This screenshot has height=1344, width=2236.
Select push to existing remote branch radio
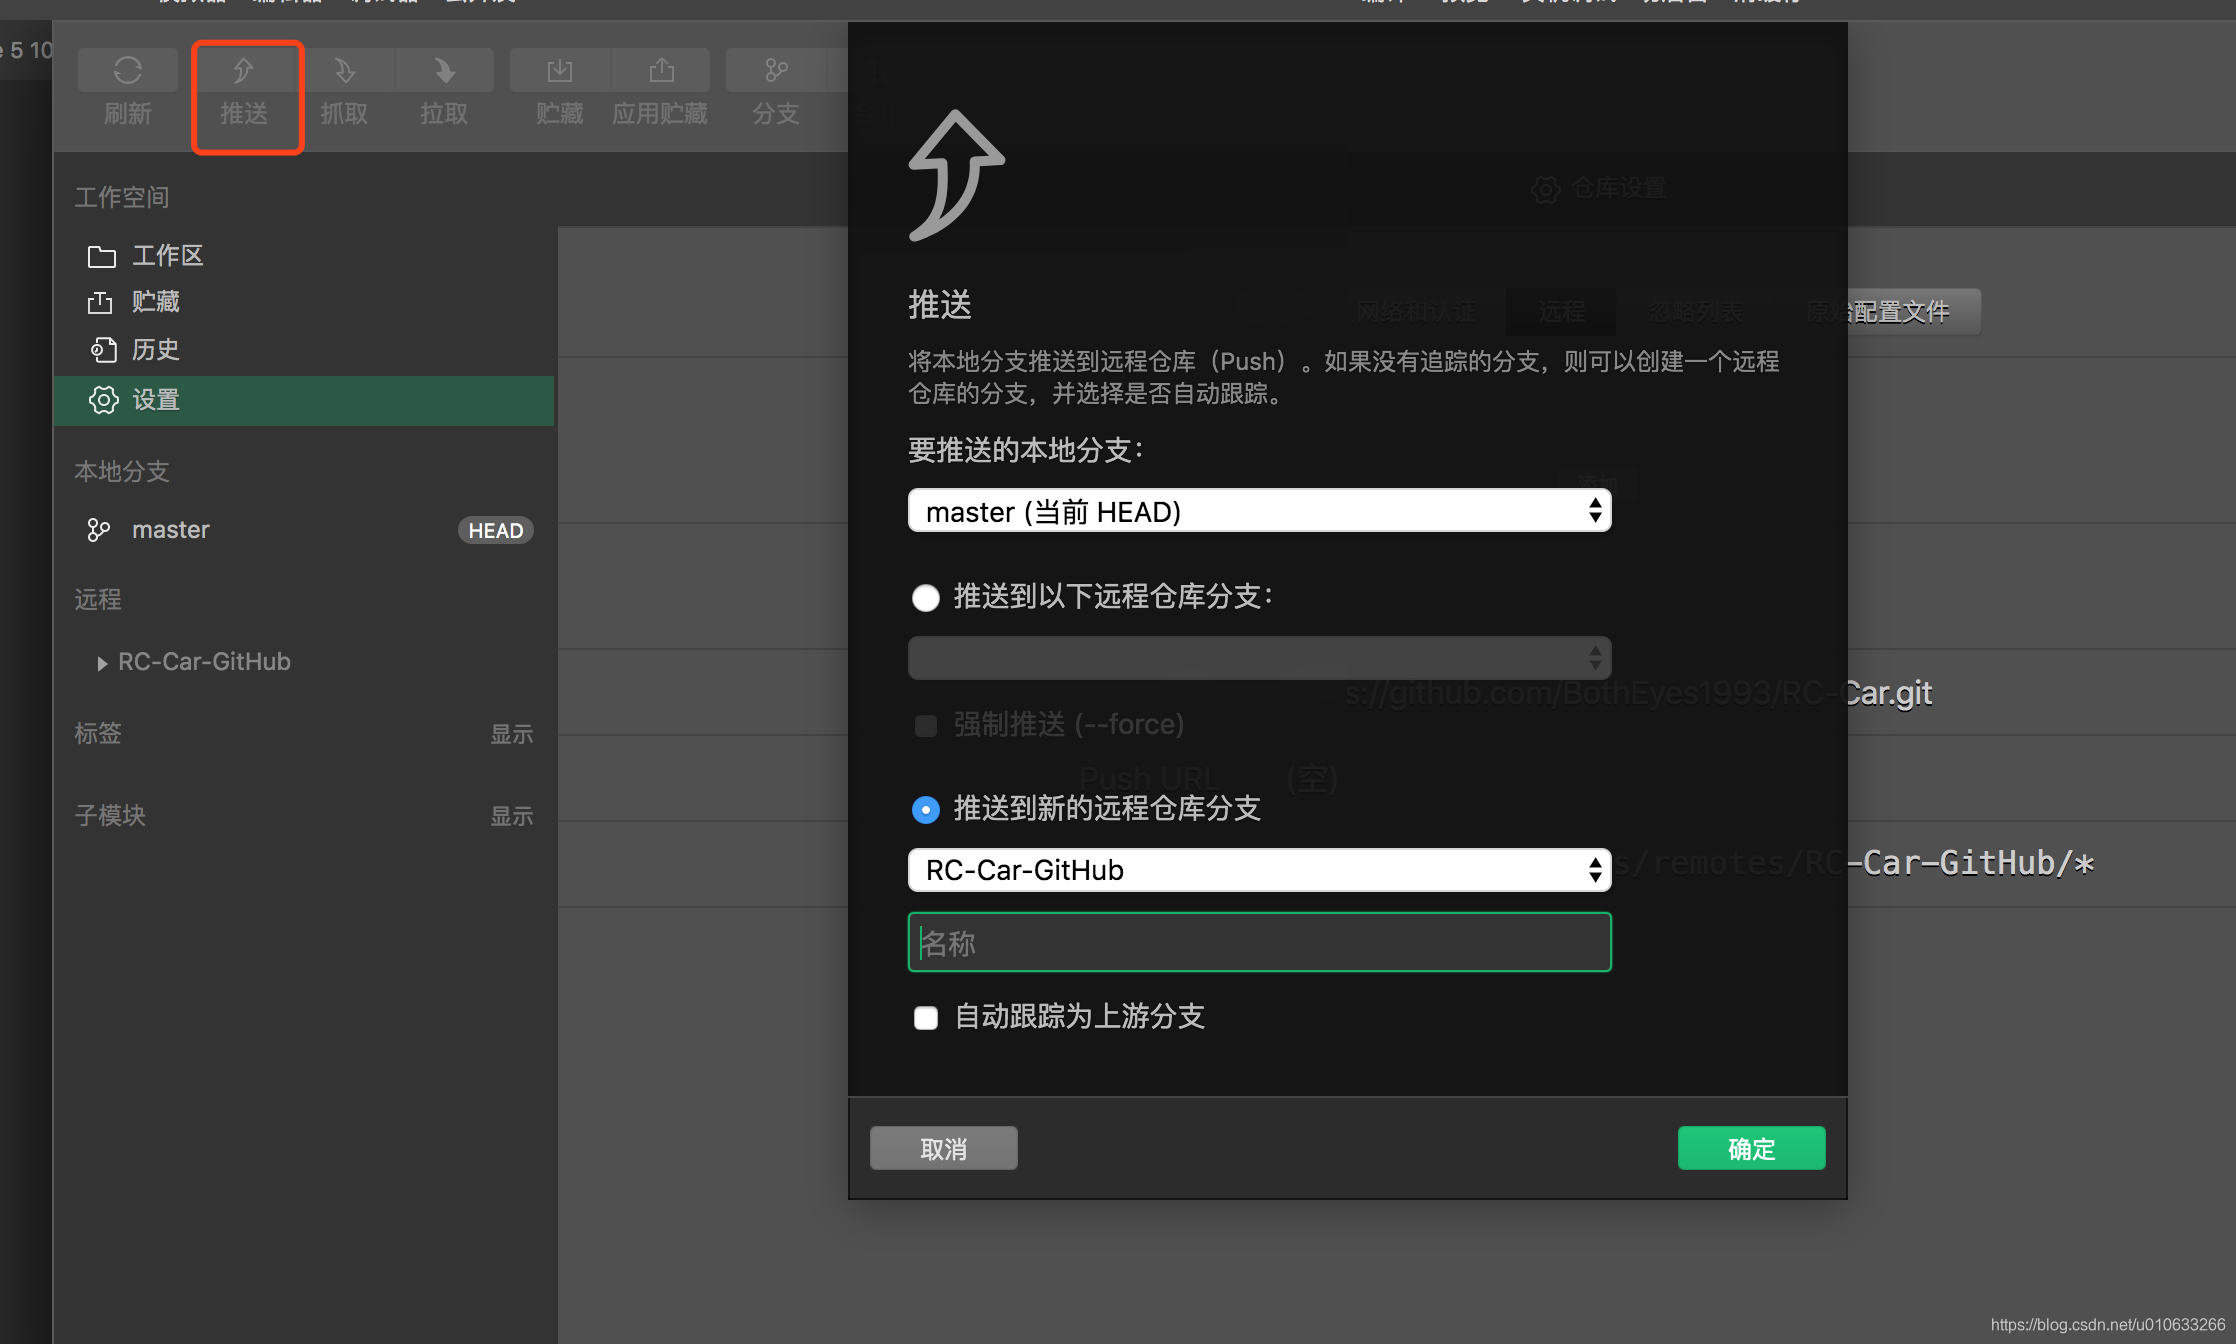pyautogui.click(x=926, y=598)
